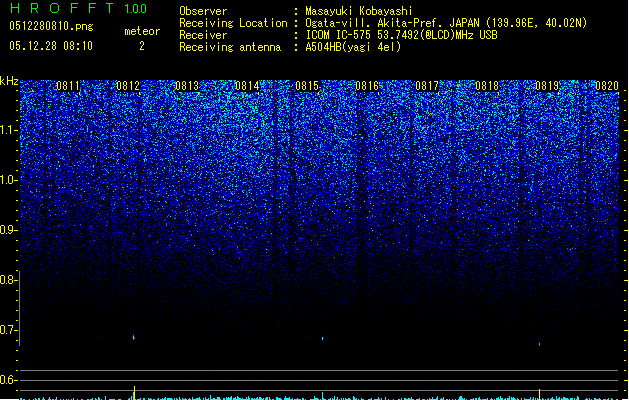629x400 pixels.
Task: Click the 0820 time marker
Action: click(607, 85)
